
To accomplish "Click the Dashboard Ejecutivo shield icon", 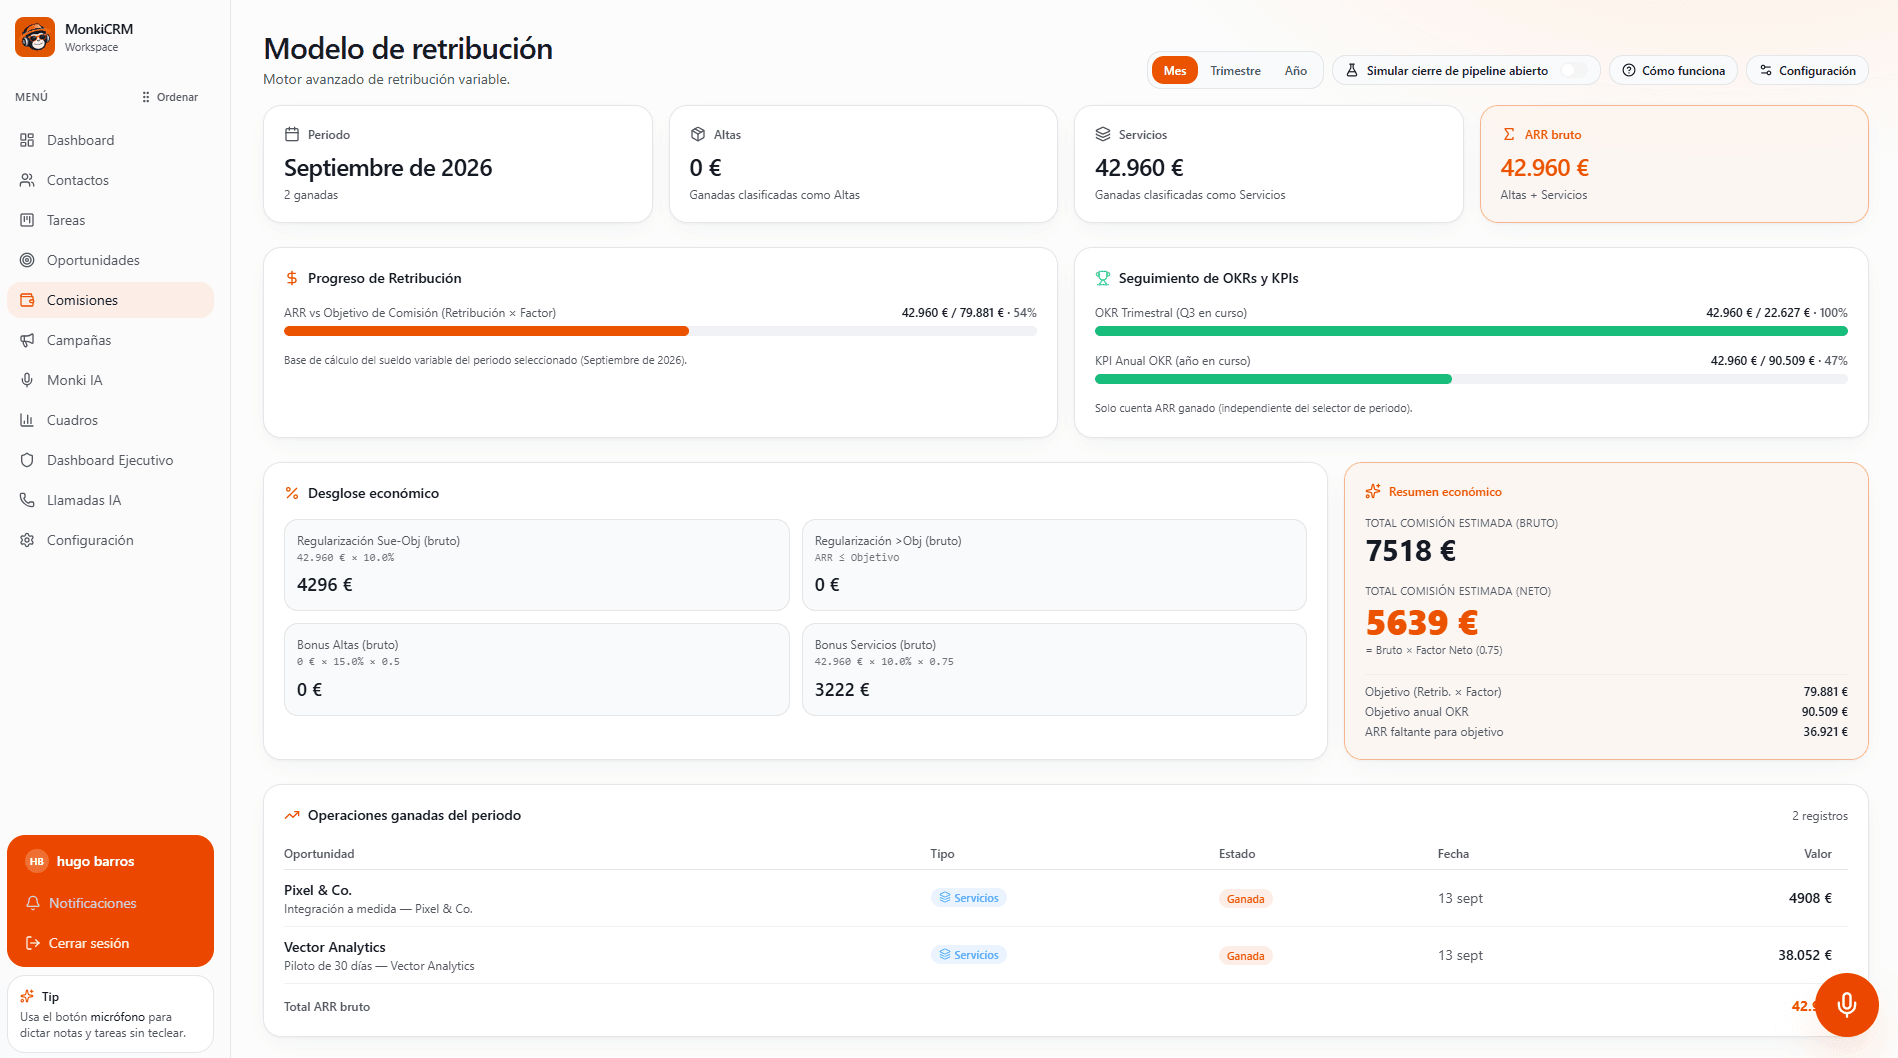I will [x=27, y=460].
